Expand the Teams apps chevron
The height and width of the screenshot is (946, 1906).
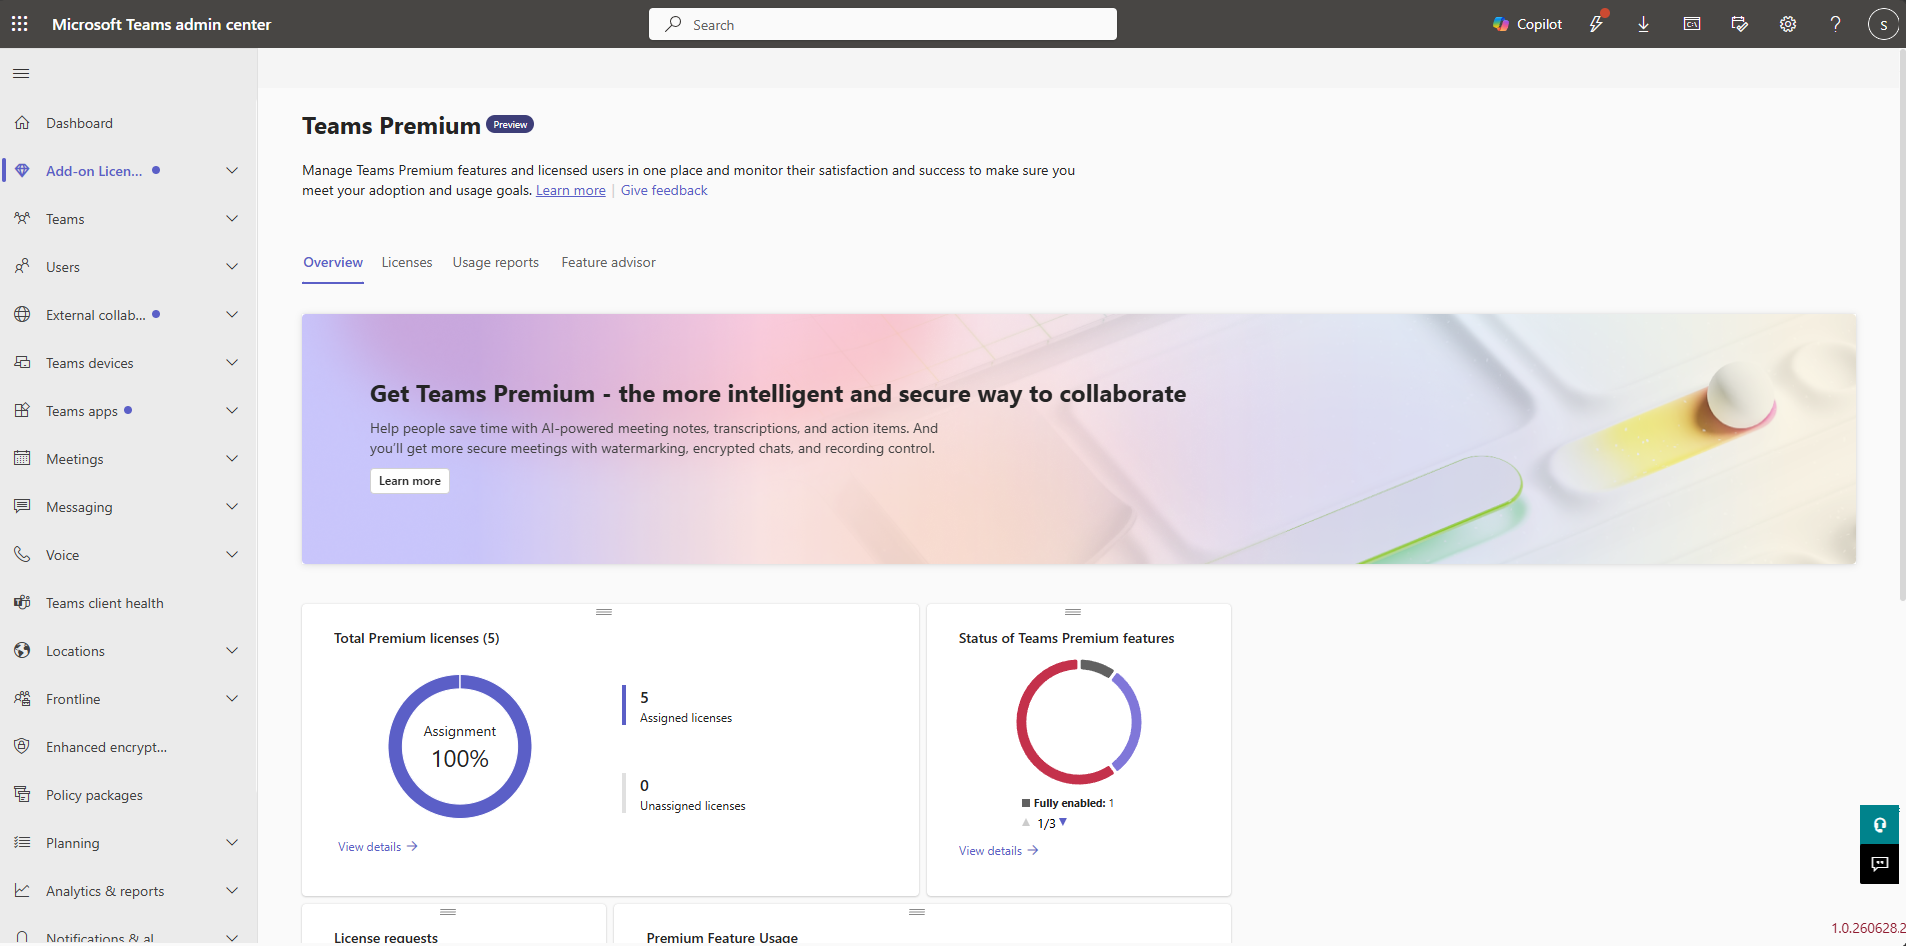pyautogui.click(x=232, y=411)
